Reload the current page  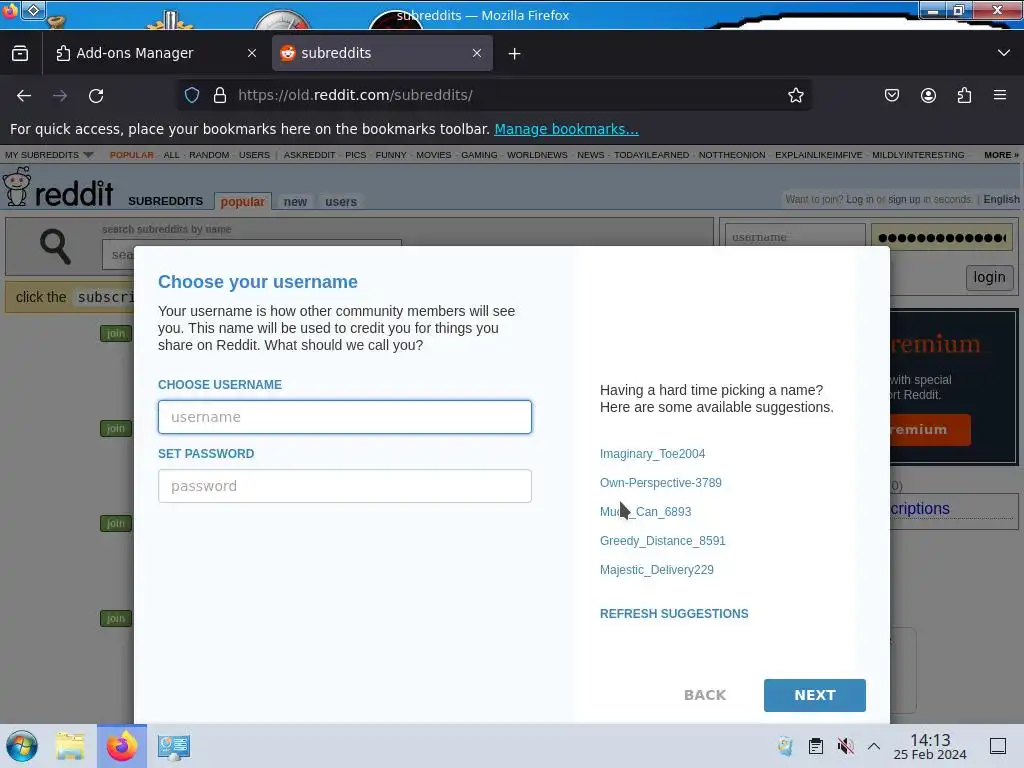(96, 95)
